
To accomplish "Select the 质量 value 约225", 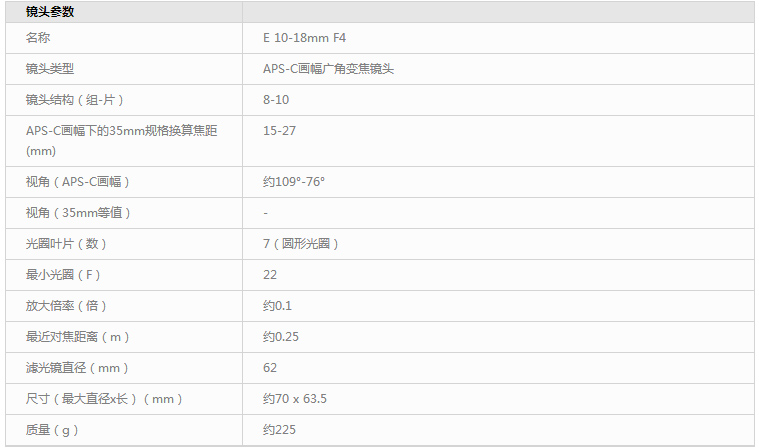I will [279, 430].
